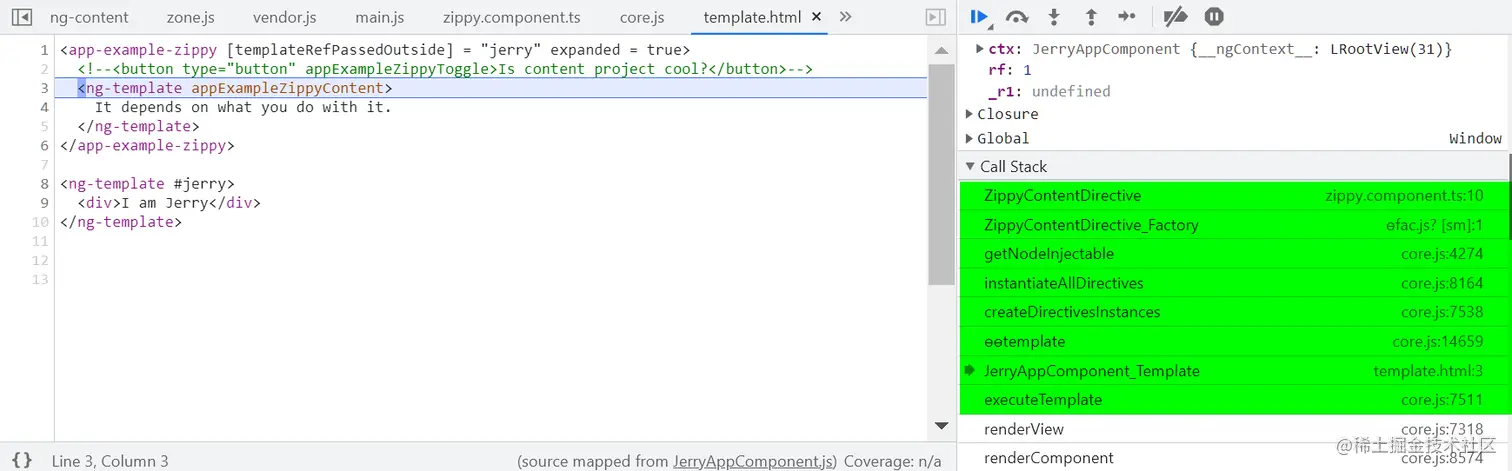
Task: Click the '_r1: undefined' scope variable
Action: point(1049,91)
